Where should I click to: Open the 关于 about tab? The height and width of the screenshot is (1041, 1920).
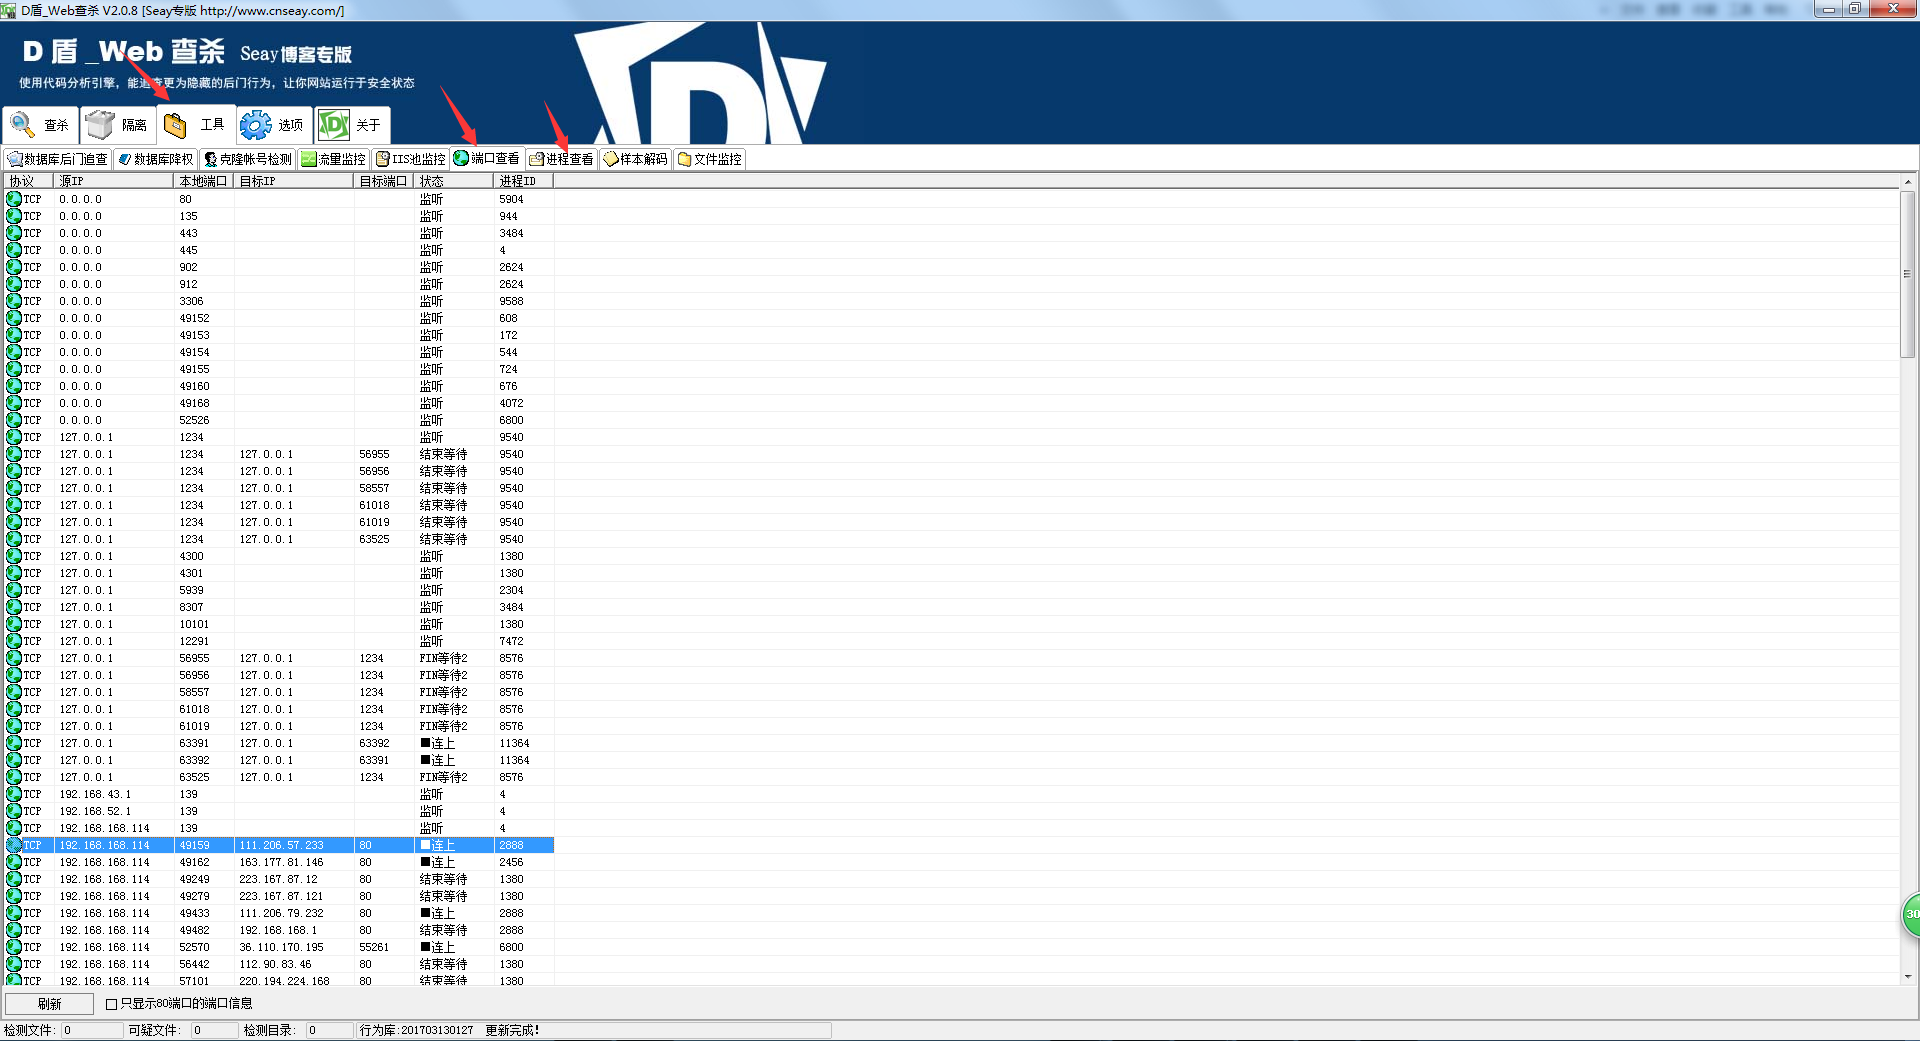pos(352,125)
